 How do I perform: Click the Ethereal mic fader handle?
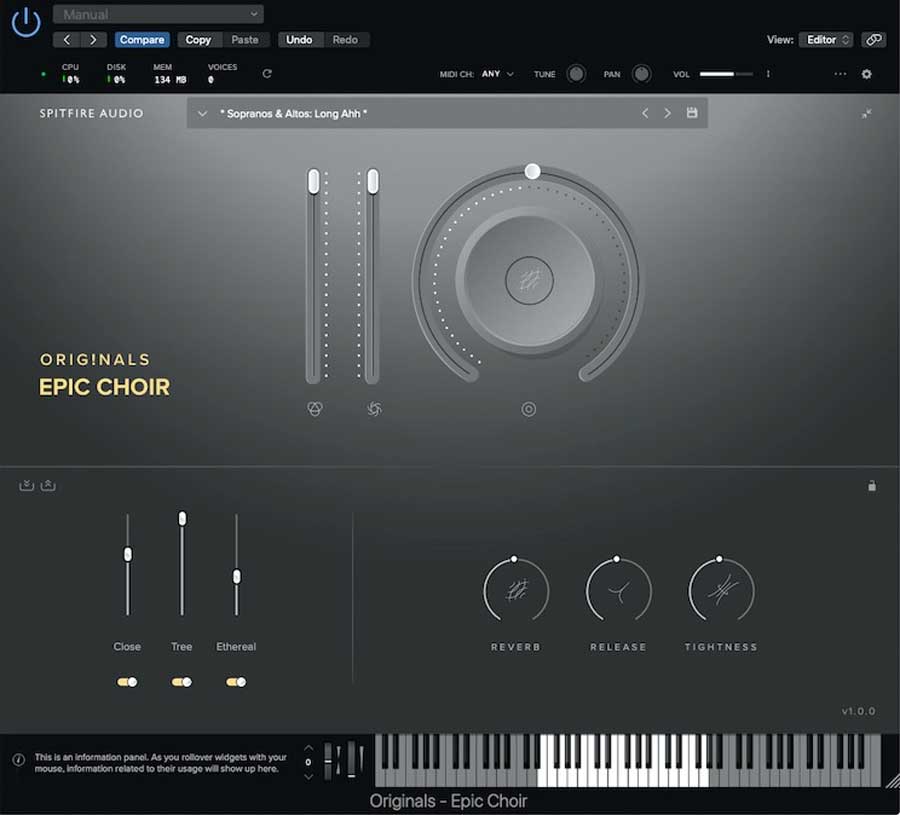coord(236,576)
